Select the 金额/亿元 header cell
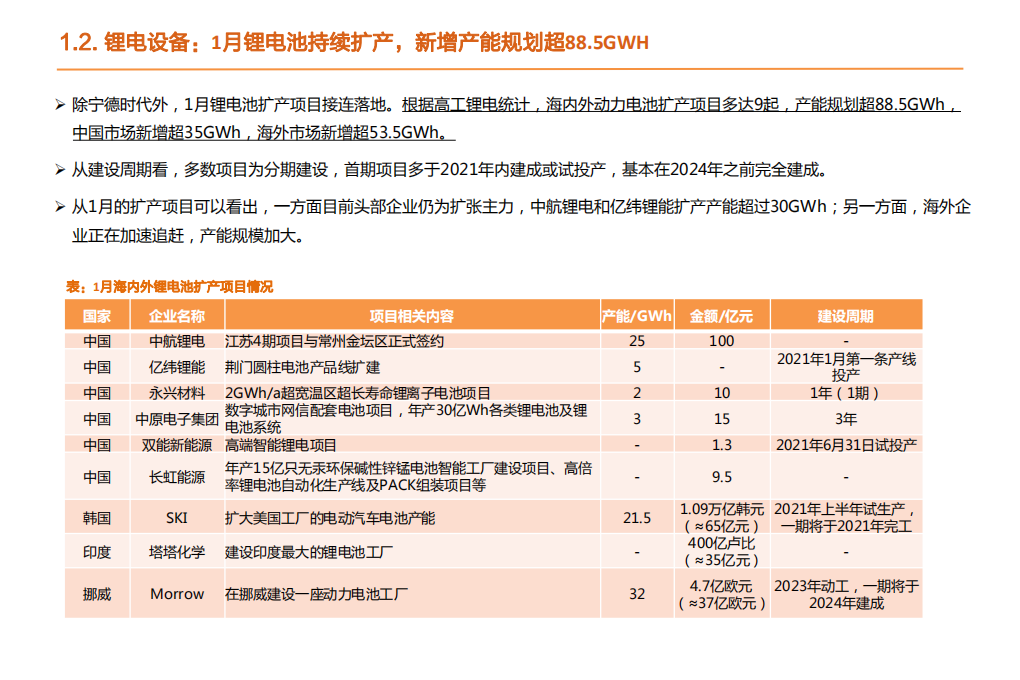Screen dimensions: 1020x680 721,314
